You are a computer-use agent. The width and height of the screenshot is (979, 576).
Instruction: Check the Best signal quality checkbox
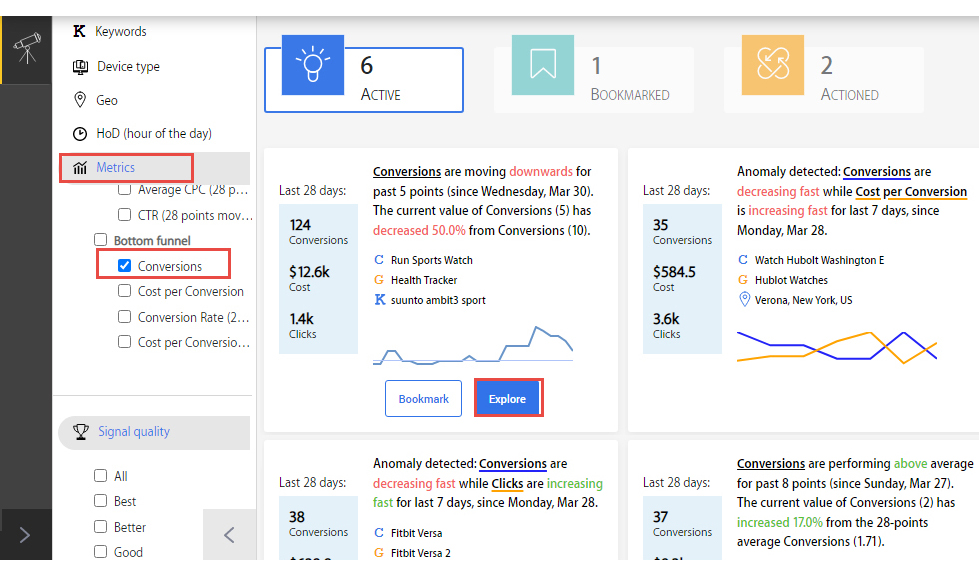point(101,500)
